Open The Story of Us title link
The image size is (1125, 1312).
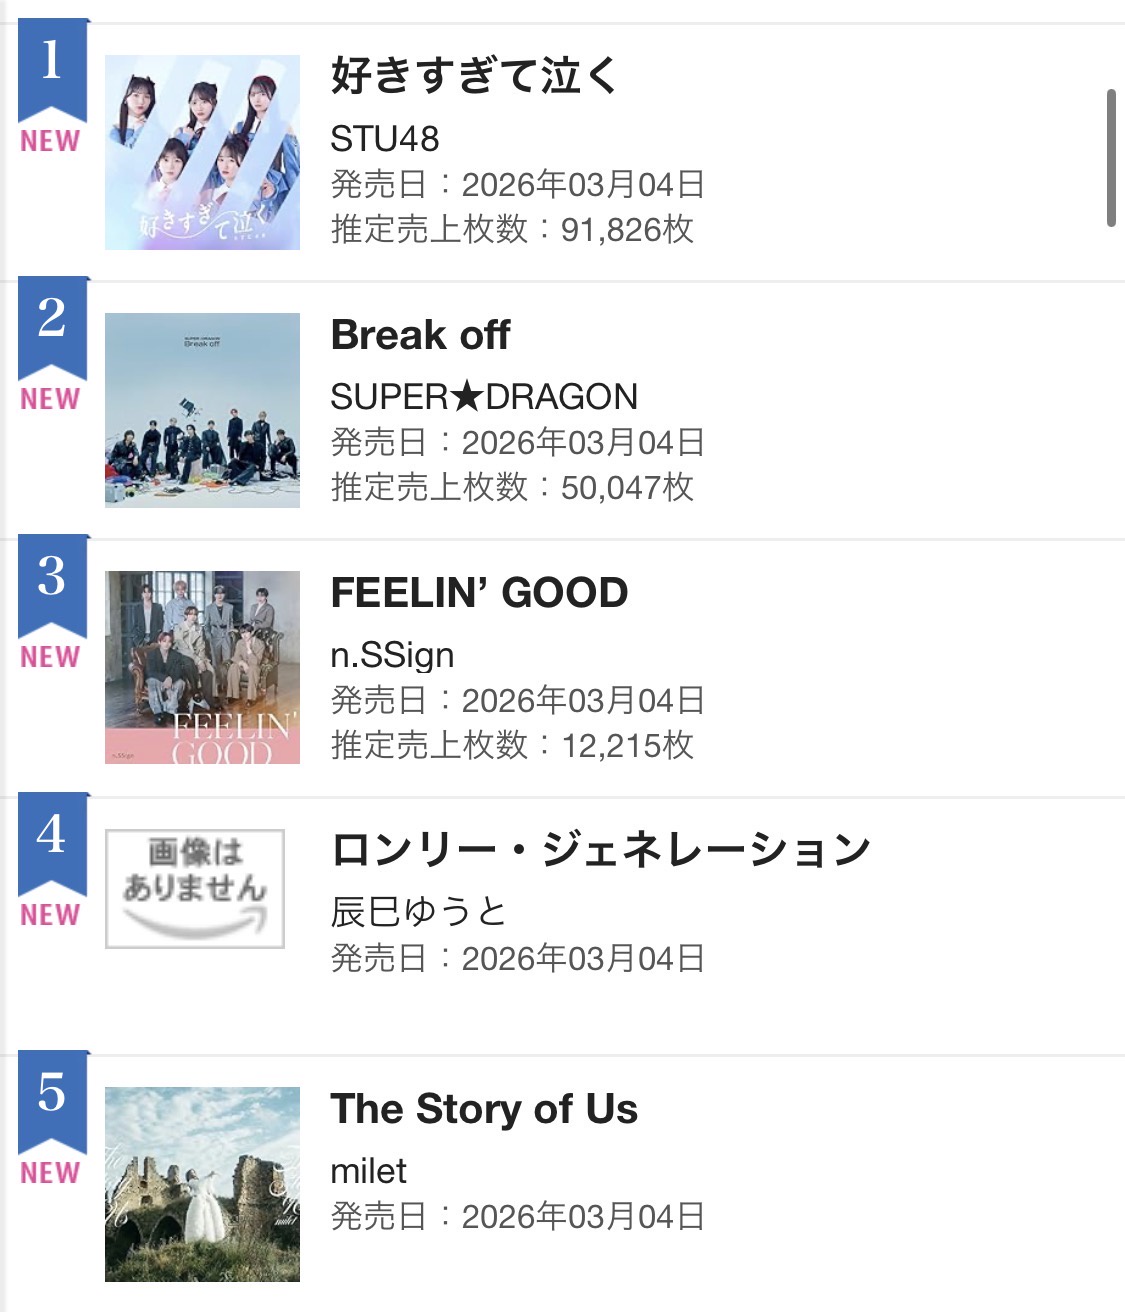tap(484, 1109)
